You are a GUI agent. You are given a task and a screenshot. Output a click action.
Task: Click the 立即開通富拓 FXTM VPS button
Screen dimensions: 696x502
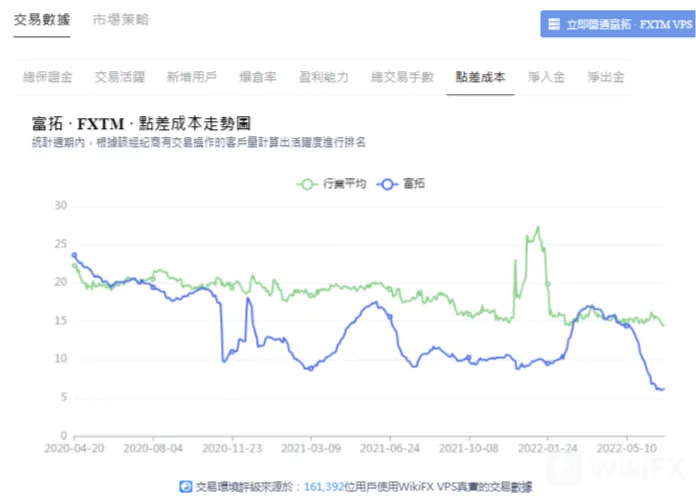pos(618,24)
